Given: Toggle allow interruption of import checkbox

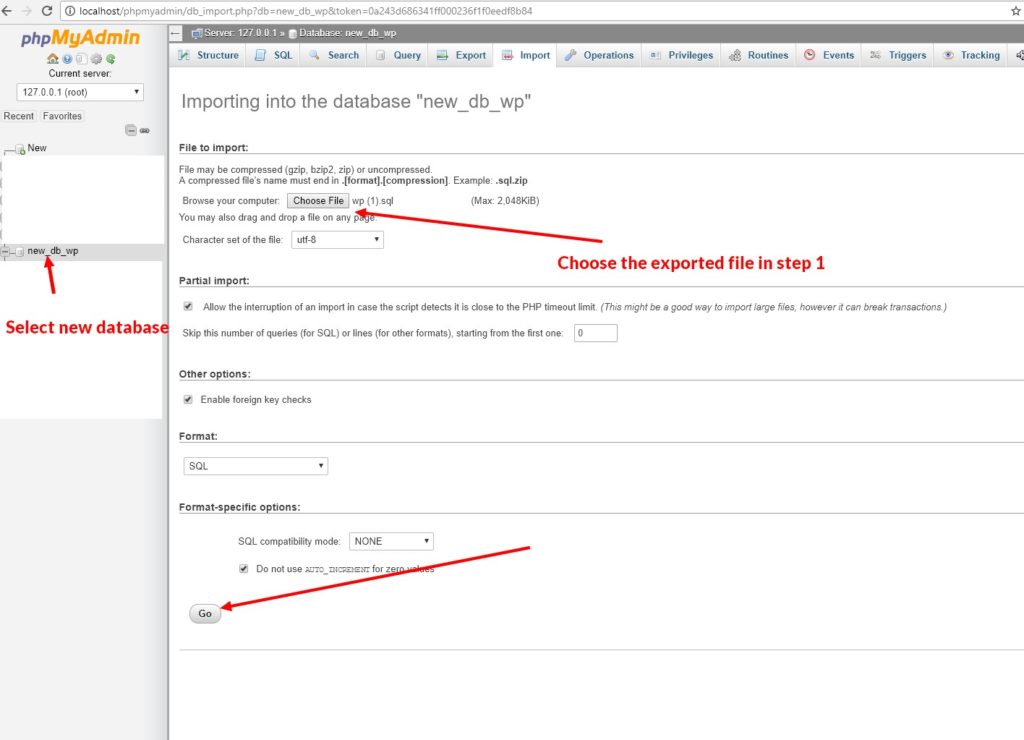Looking at the screenshot, I should click(188, 307).
